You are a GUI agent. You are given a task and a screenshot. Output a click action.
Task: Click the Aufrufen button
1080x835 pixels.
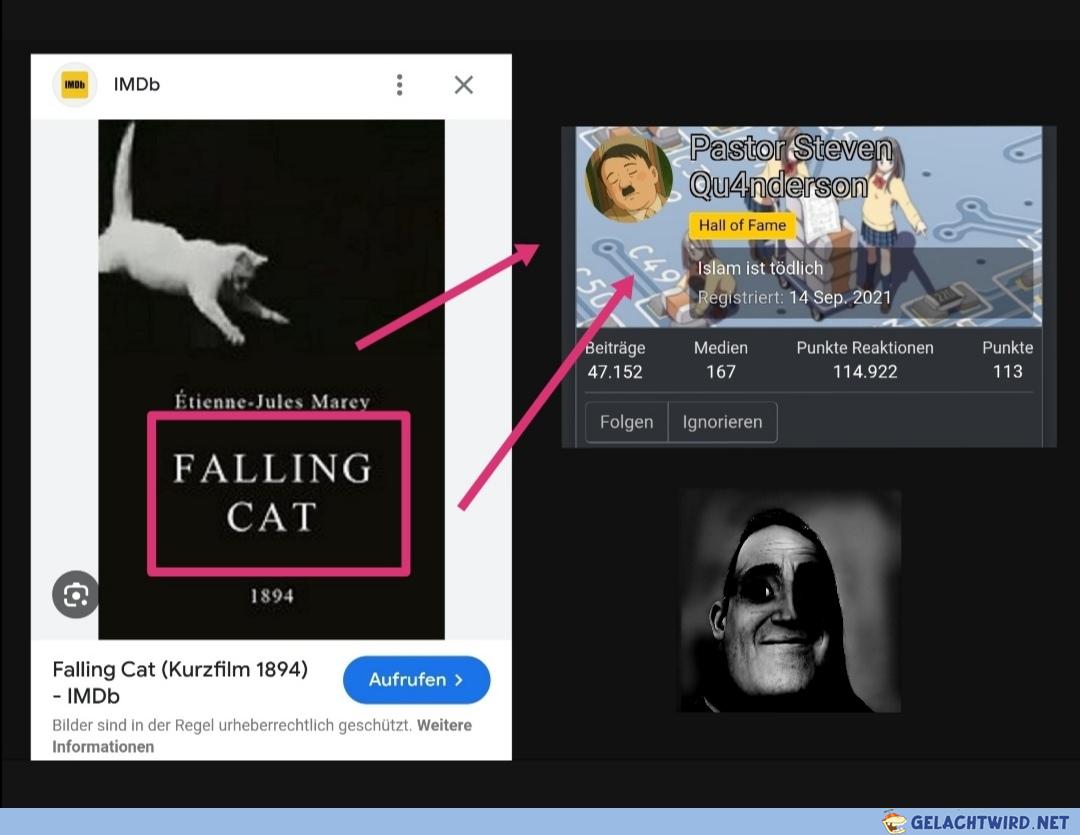coord(417,680)
